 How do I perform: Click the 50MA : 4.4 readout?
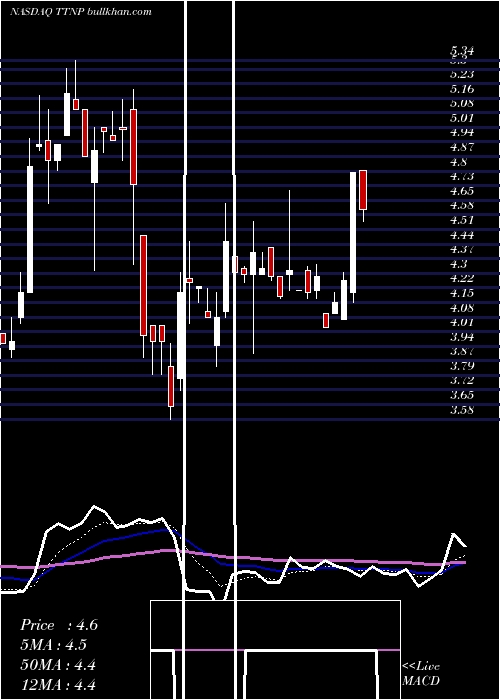coord(58,665)
